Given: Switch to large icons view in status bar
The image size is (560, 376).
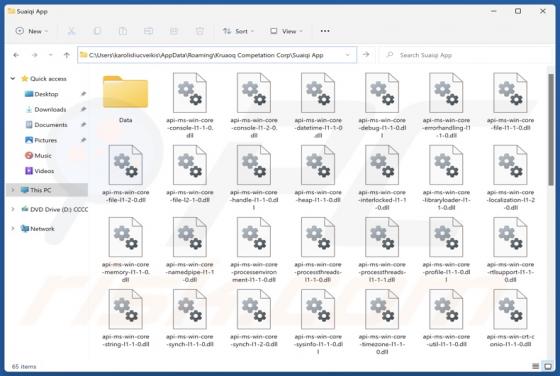Looking at the screenshot, I should coord(548,366).
